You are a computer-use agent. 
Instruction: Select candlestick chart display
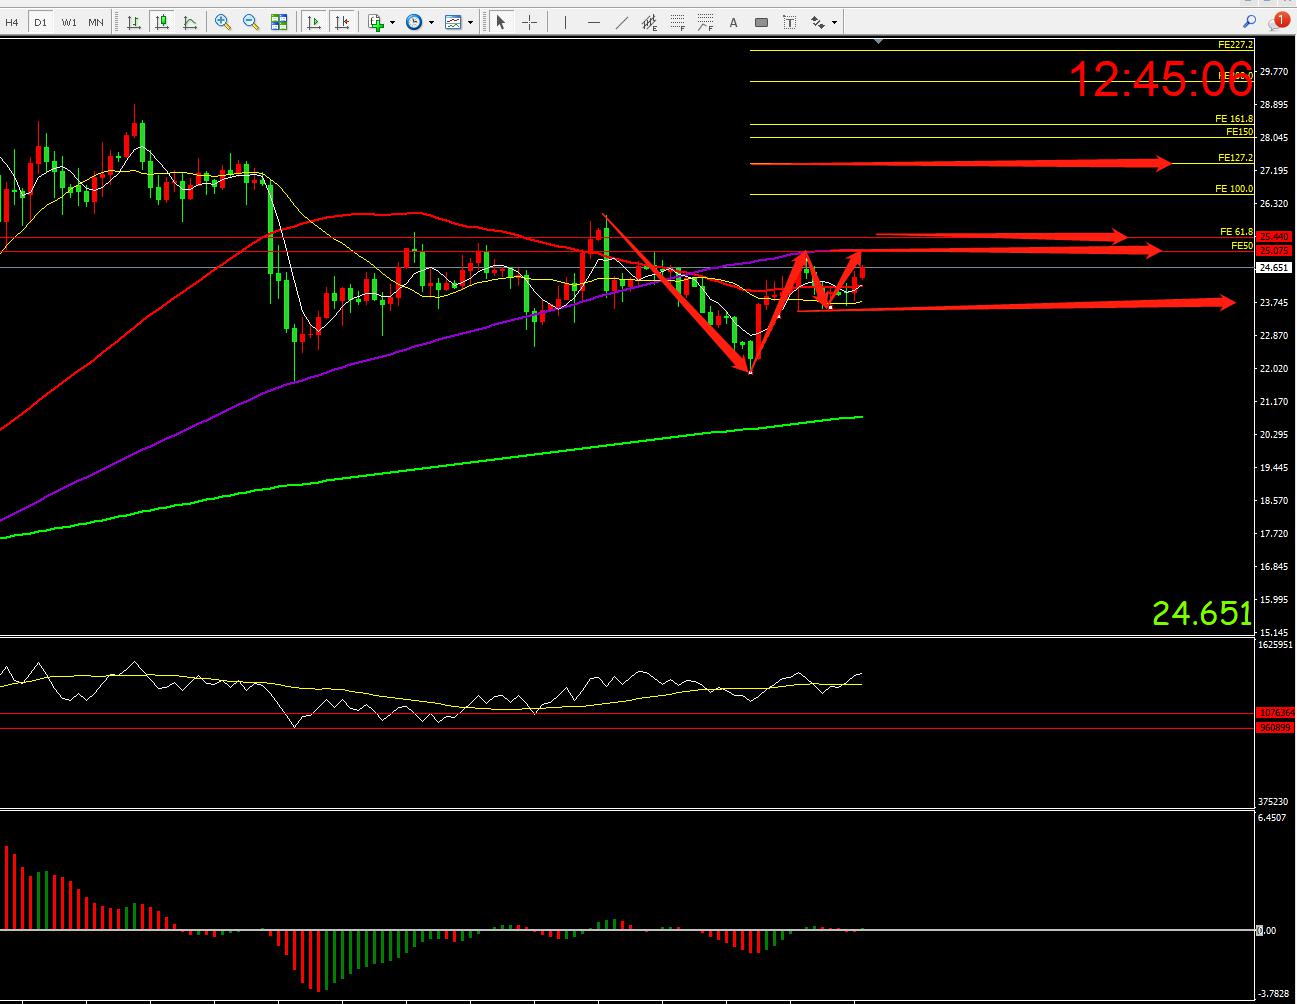tap(162, 21)
